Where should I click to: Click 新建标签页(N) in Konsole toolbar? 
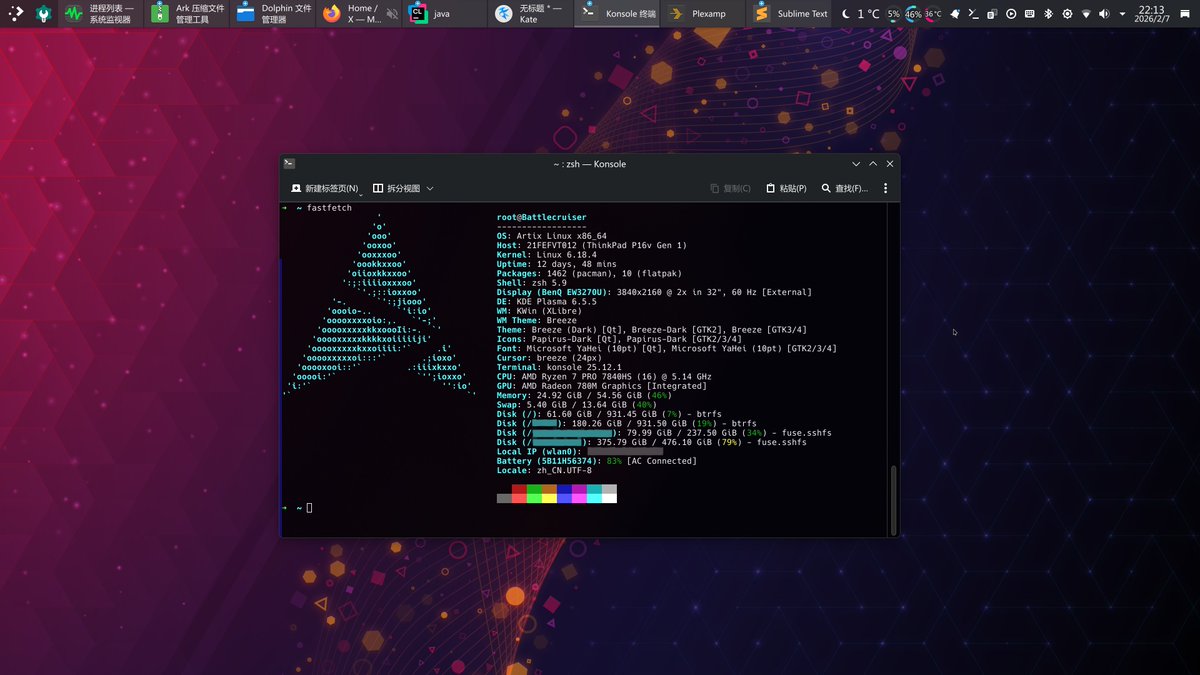click(x=324, y=188)
